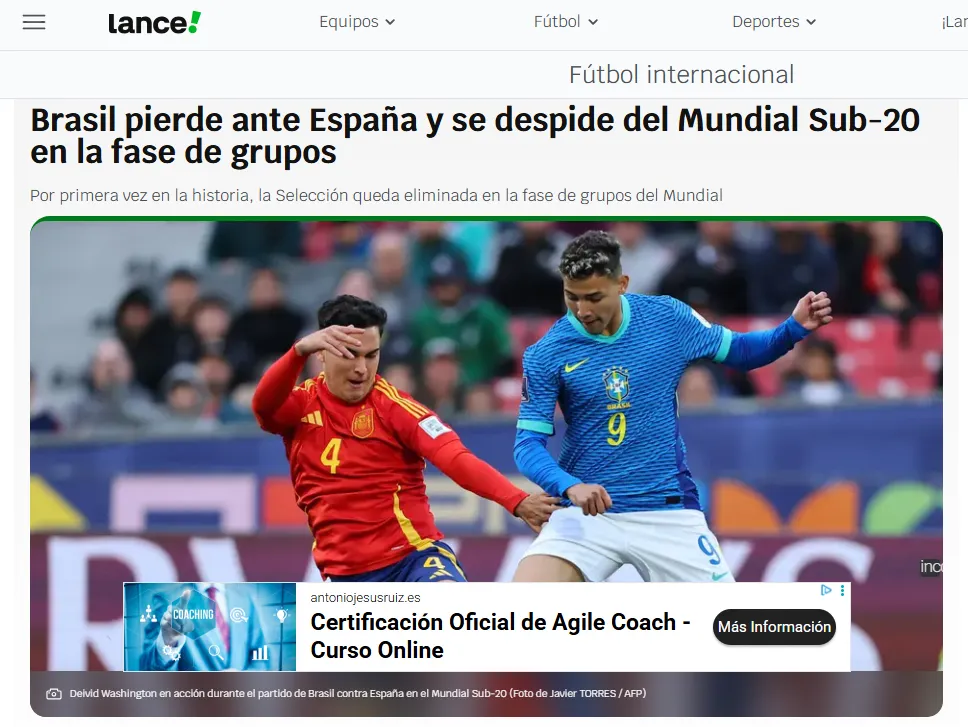This screenshot has width=968, height=727.
Task: Click the article headline about Brasil
Action: [x=475, y=136]
